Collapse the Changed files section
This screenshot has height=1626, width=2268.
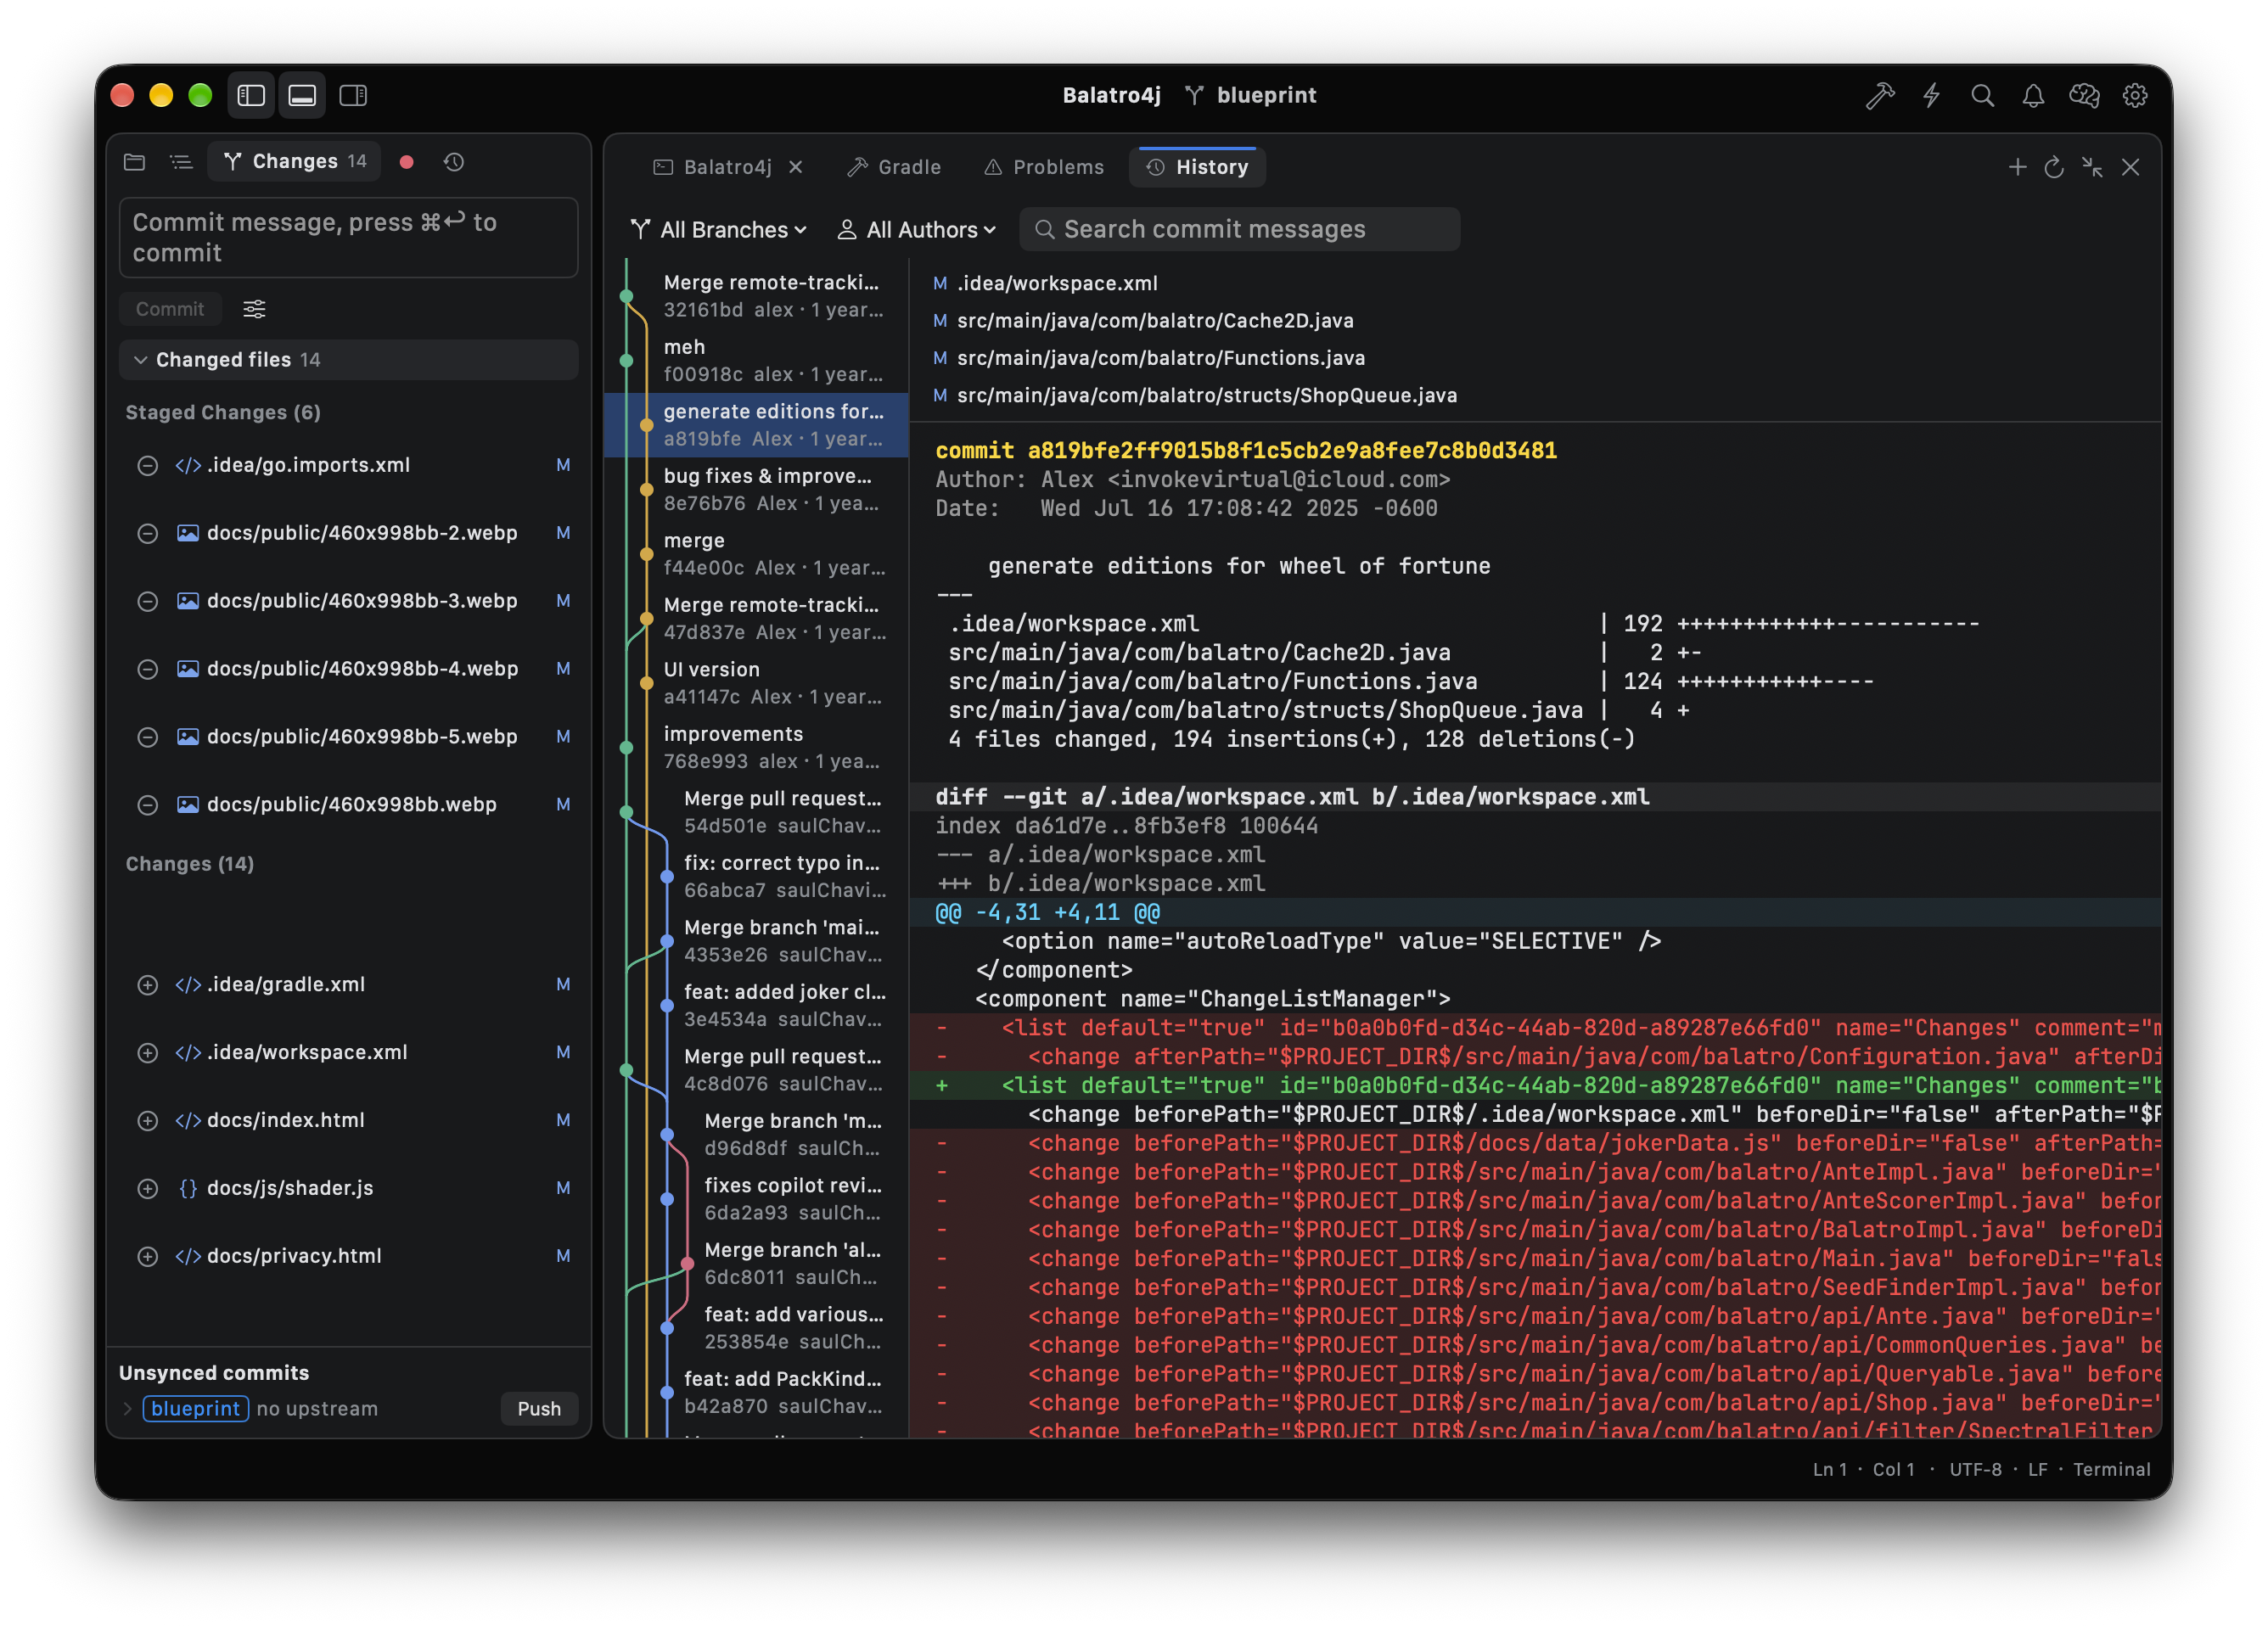[x=348, y=359]
